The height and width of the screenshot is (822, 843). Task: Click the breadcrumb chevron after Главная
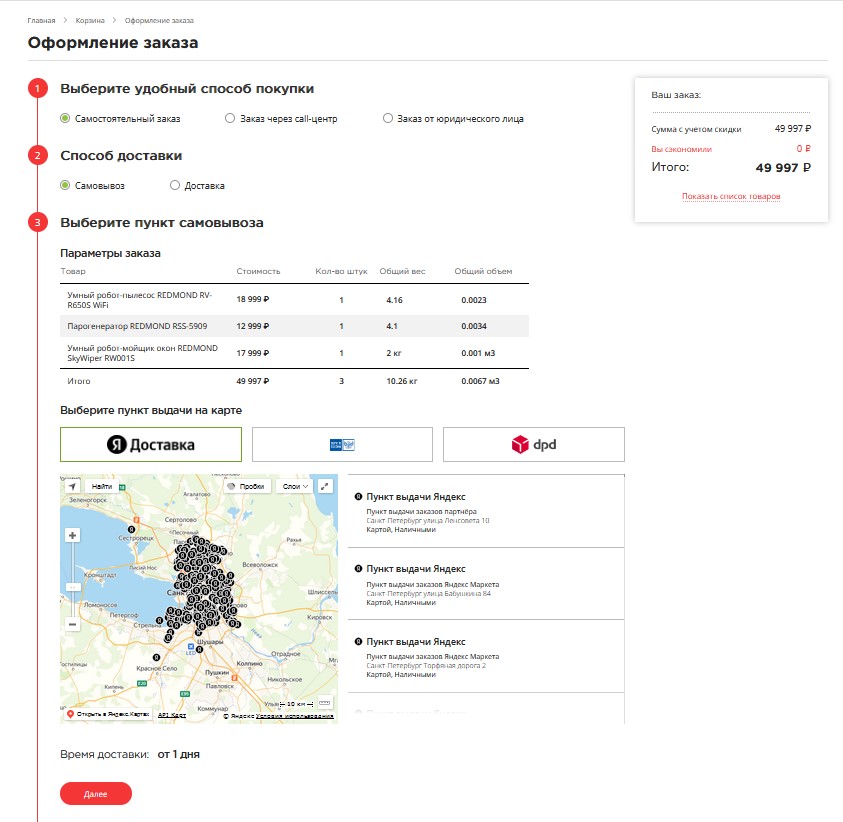pos(65,20)
